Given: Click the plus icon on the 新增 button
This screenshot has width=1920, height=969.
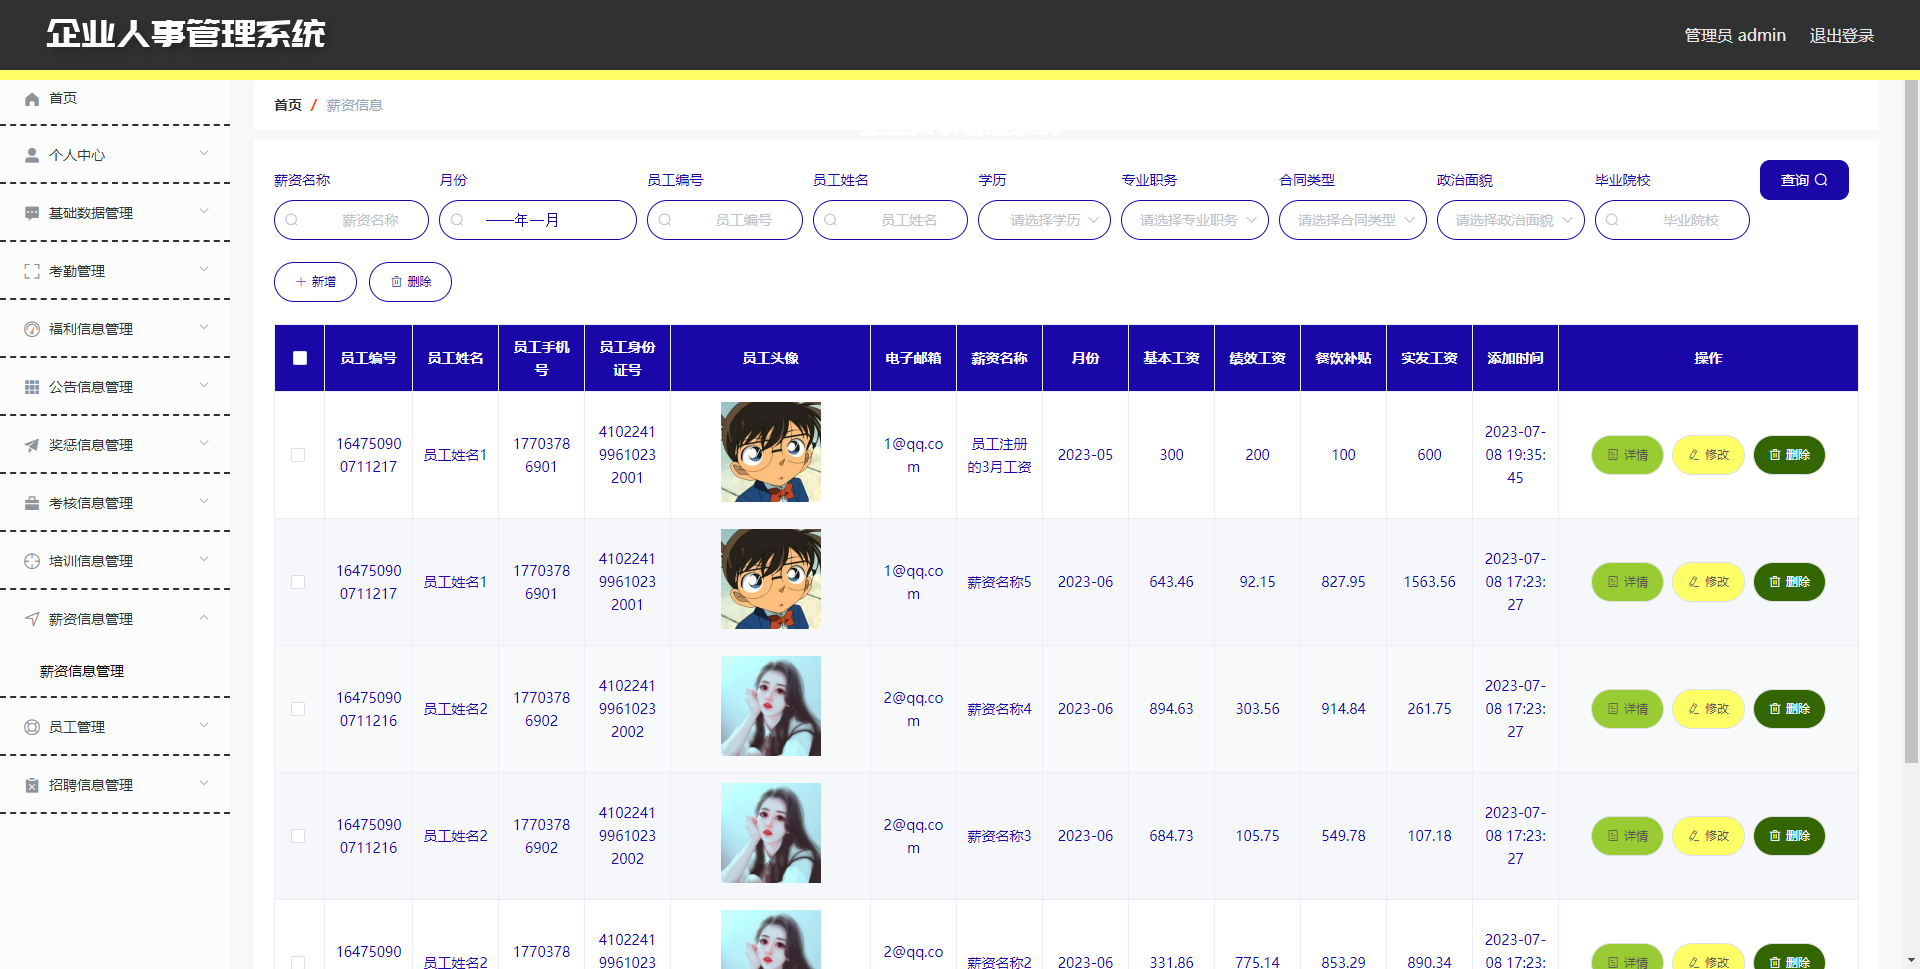Looking at the screenshot, I should (x=301, y=282).
